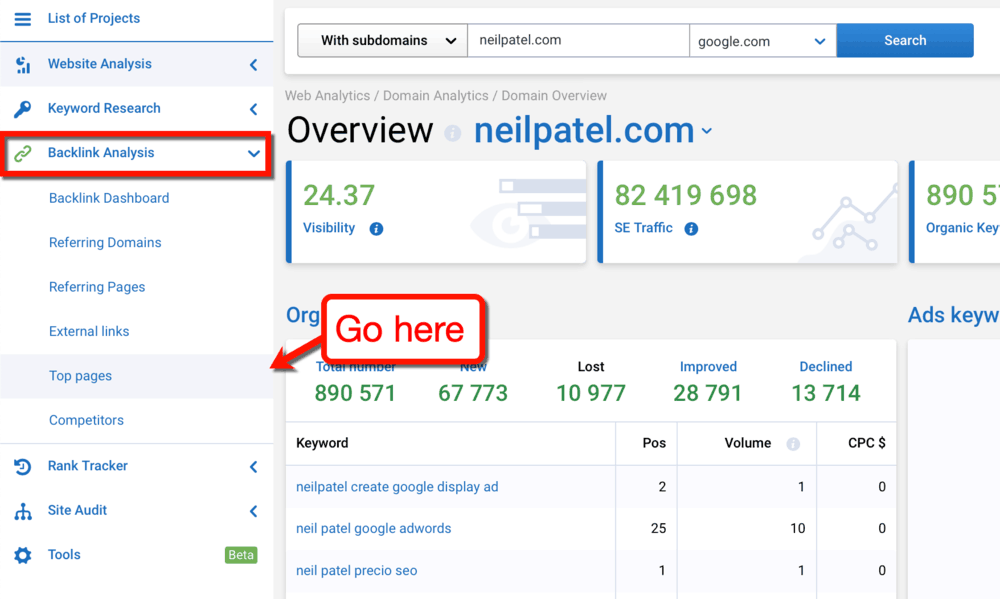
Task: Open Rank Tracker via its sidebar icon
Action: 22,466
